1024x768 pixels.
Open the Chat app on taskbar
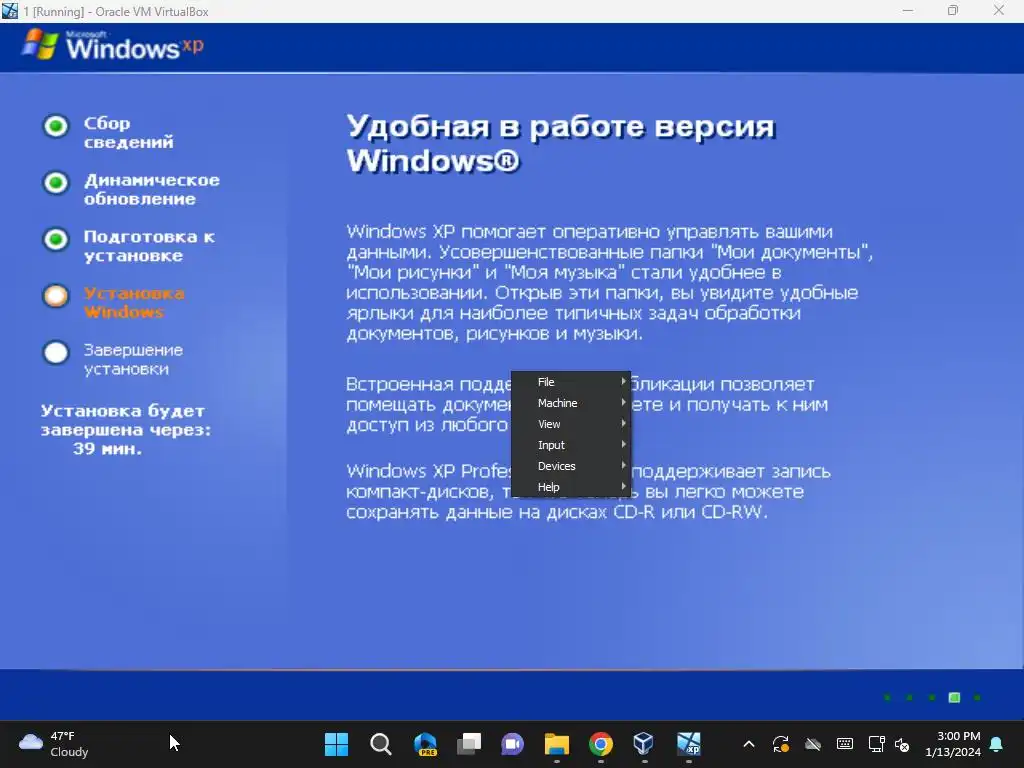coord(513,744)
